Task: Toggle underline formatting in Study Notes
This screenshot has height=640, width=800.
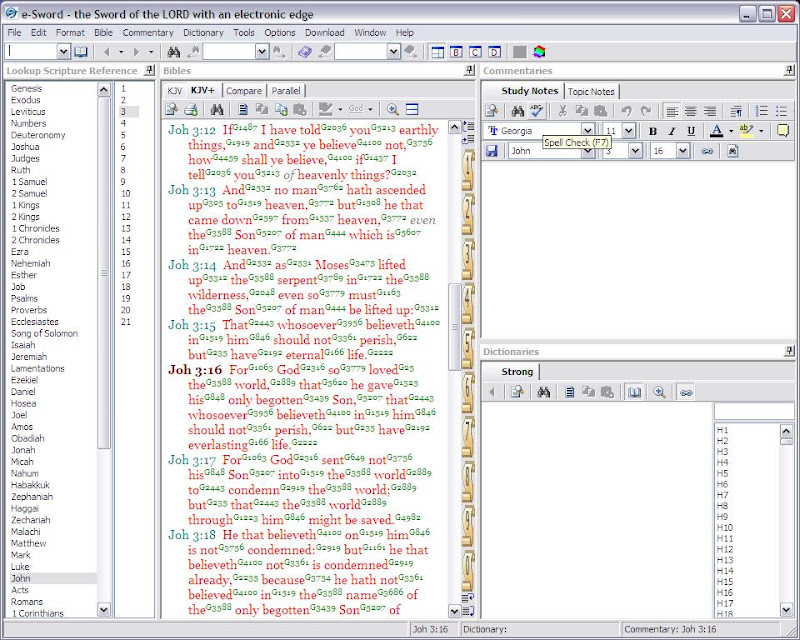Action: pyautogui.click(x=691, y=131)
